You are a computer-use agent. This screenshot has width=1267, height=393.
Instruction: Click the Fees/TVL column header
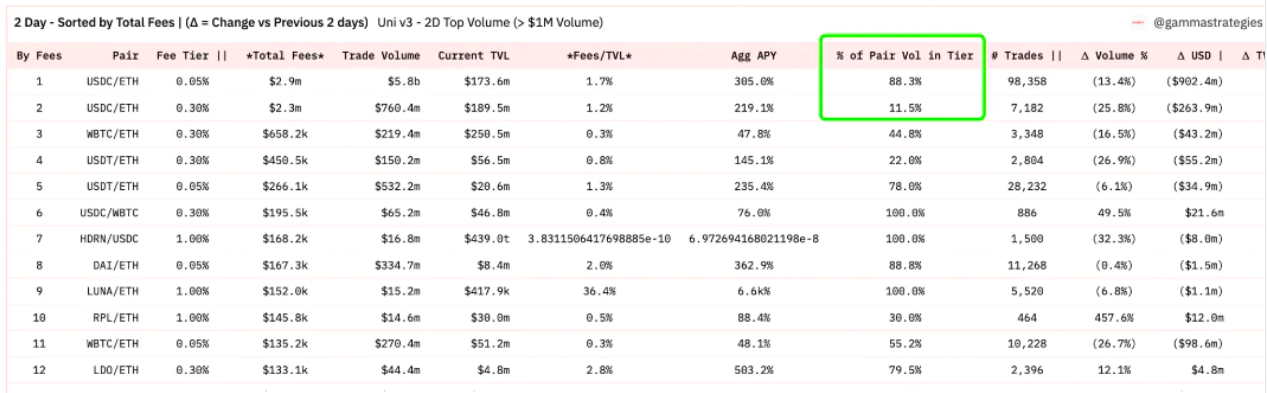pyautogui.click(x=598, y=55)
